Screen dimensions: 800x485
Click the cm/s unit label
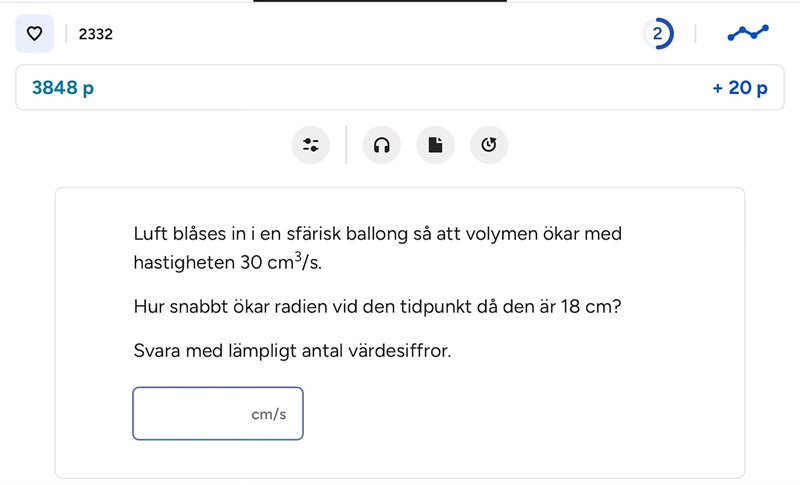(269, 414)
